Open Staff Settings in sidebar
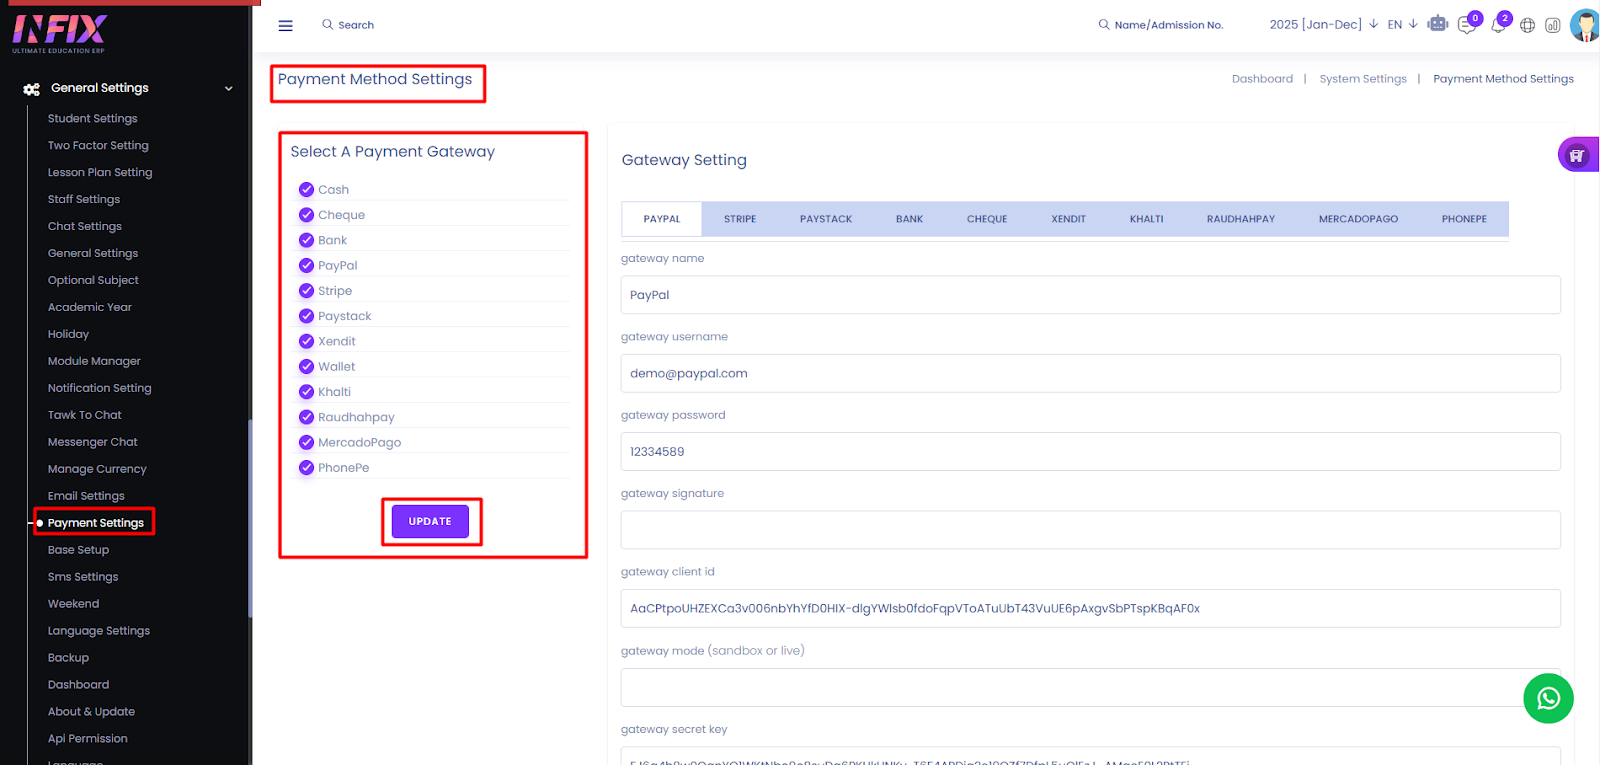The width and height of the screenshot is (1600, 765). (x=84, y=199)
